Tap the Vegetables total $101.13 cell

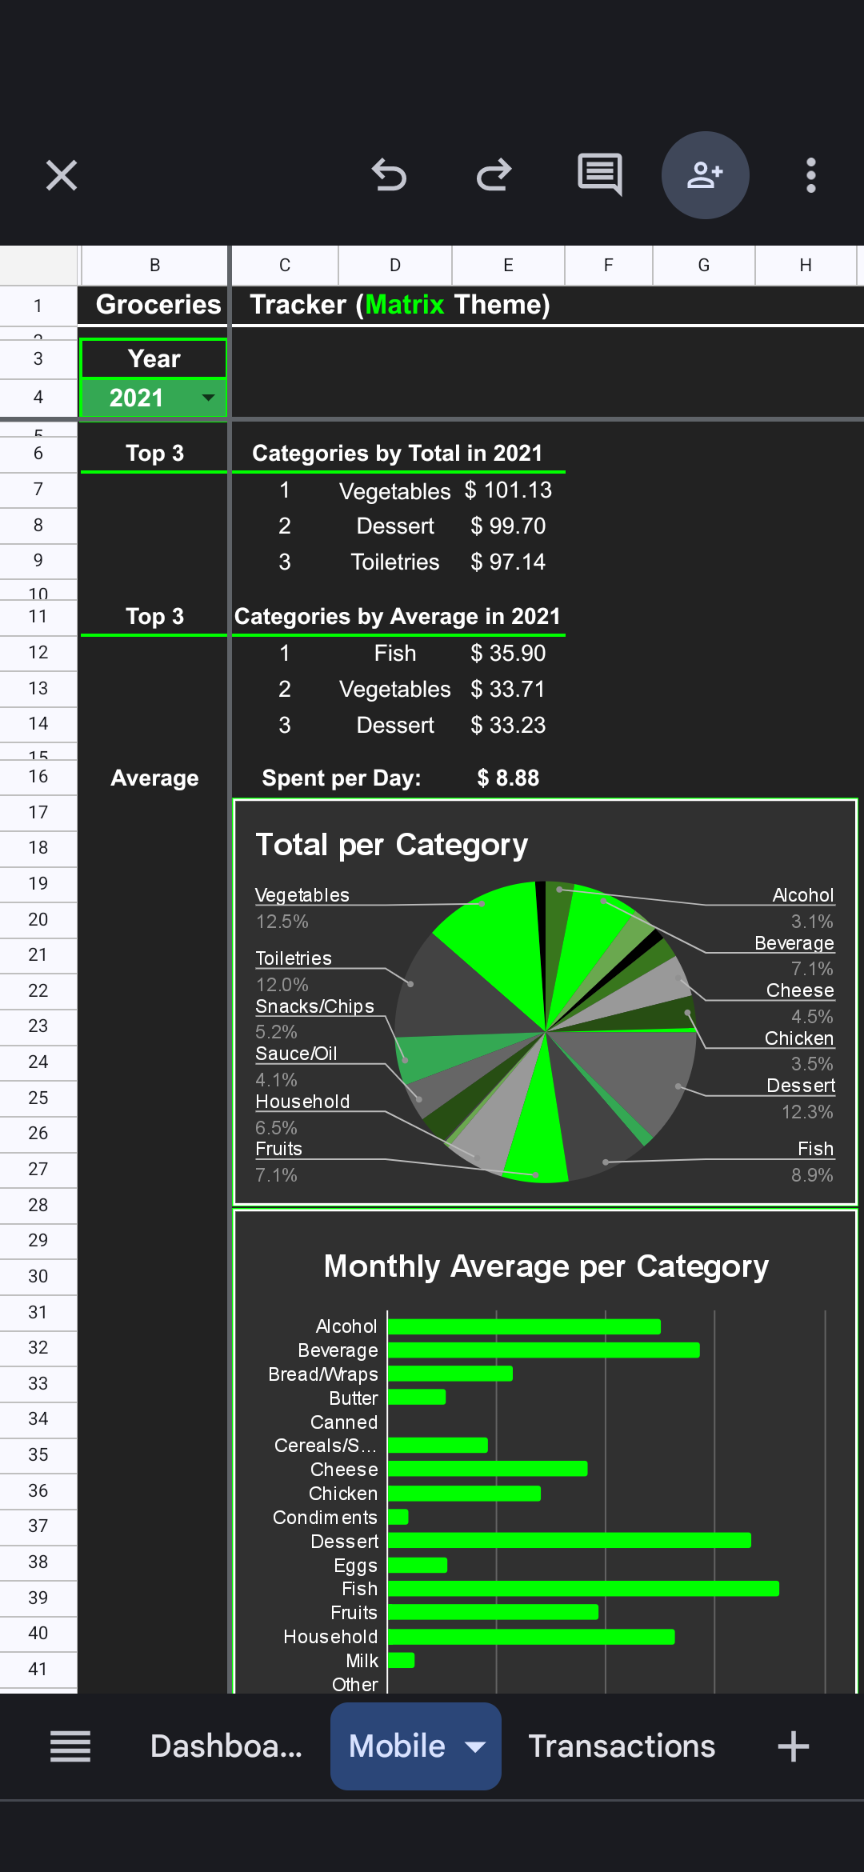(x=508, y=490)
